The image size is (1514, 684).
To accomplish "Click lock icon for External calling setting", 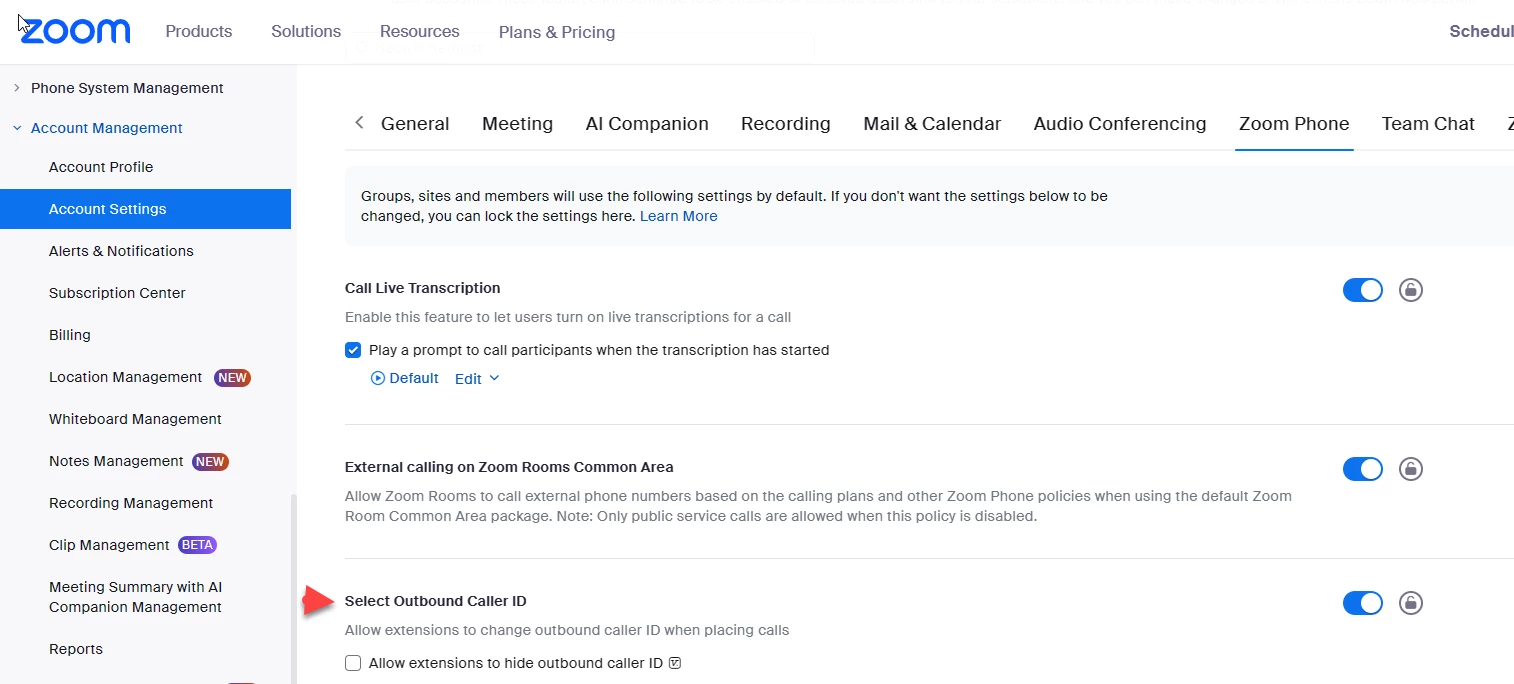I will (1410, 469).
